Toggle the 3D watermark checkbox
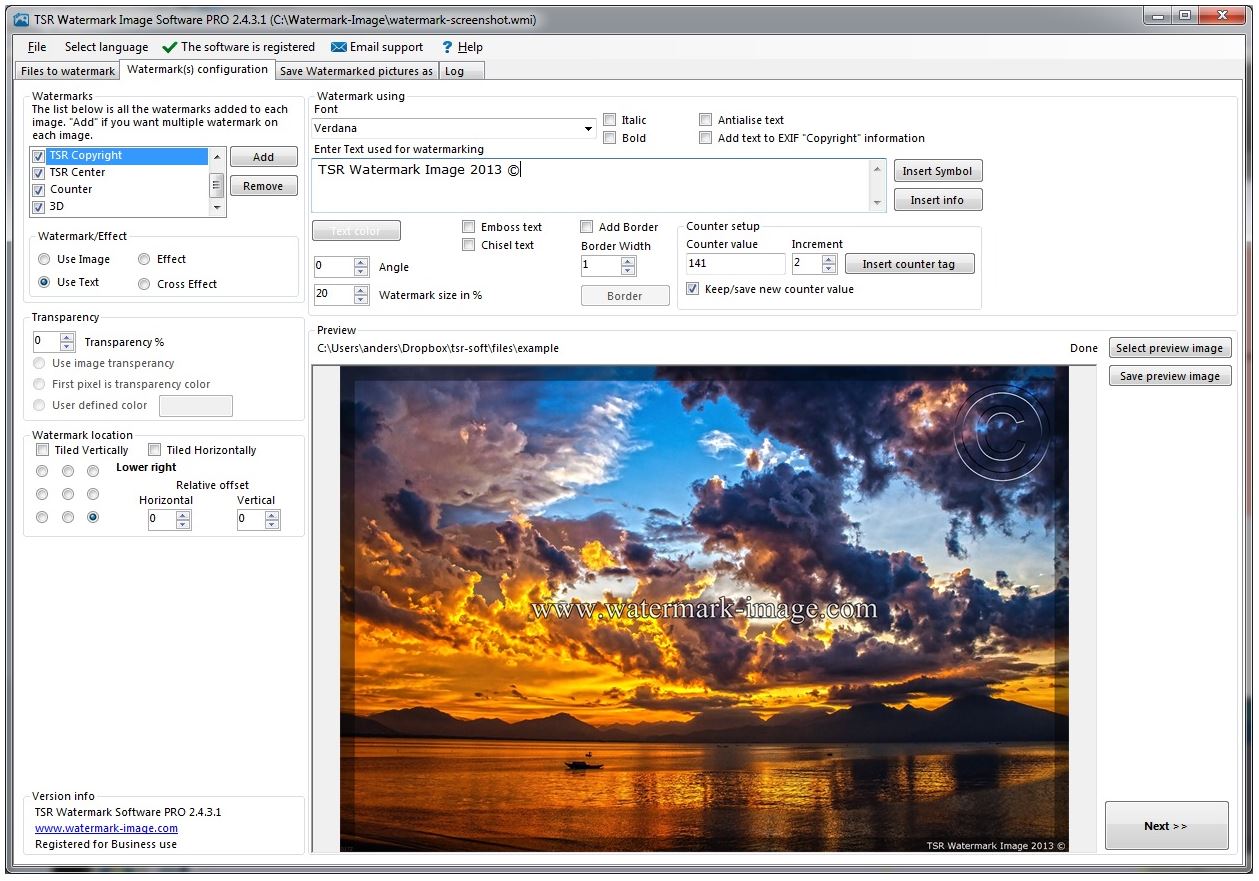The height and width of the screenshot is (881, 1259). pyautogui.click(x=39, y=207)
